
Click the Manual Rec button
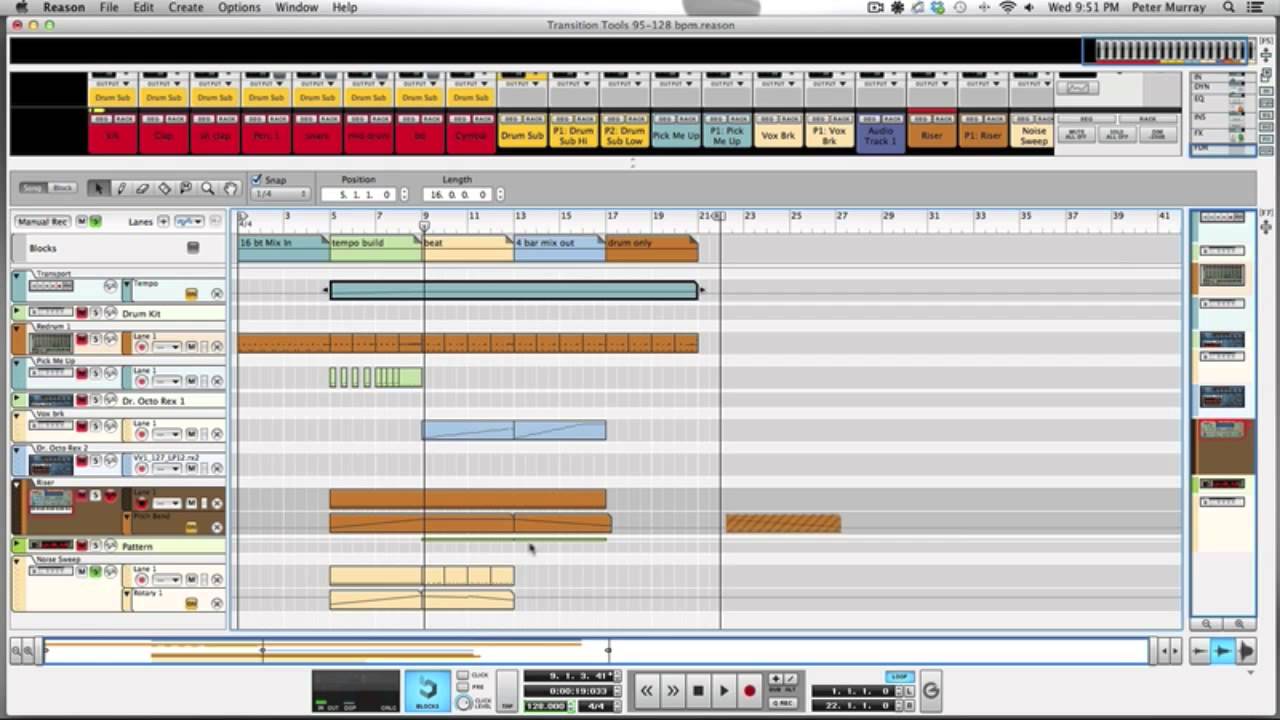[42, 221]
